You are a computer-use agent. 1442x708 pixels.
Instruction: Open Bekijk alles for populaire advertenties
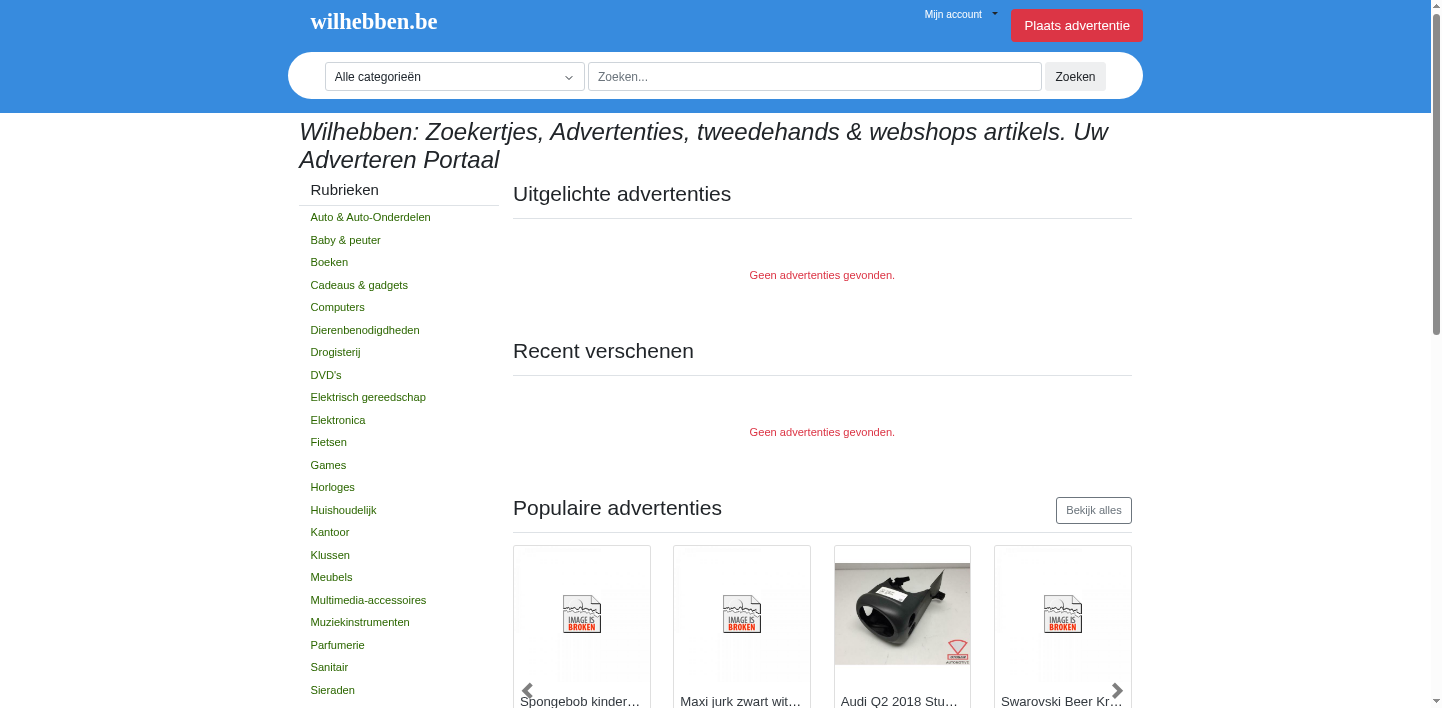point(1093,510)
